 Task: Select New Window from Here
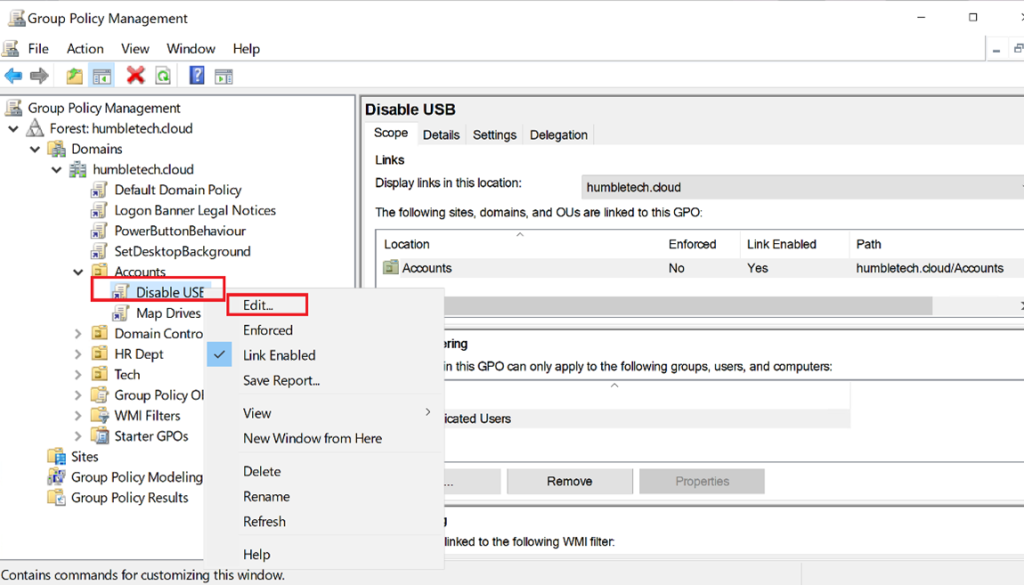pyautogui.click(x=324, y=439)
